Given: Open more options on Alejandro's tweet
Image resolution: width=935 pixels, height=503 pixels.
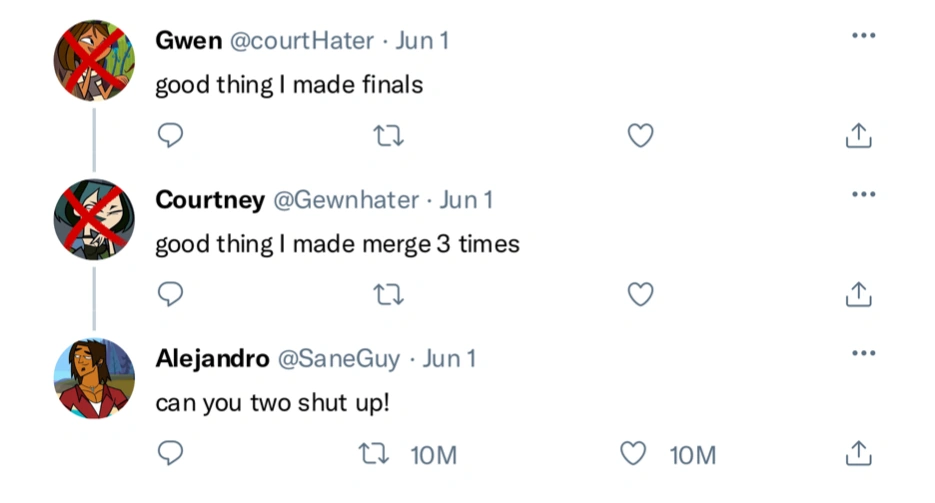Looking at the screenshot, I should pos(863,353).
